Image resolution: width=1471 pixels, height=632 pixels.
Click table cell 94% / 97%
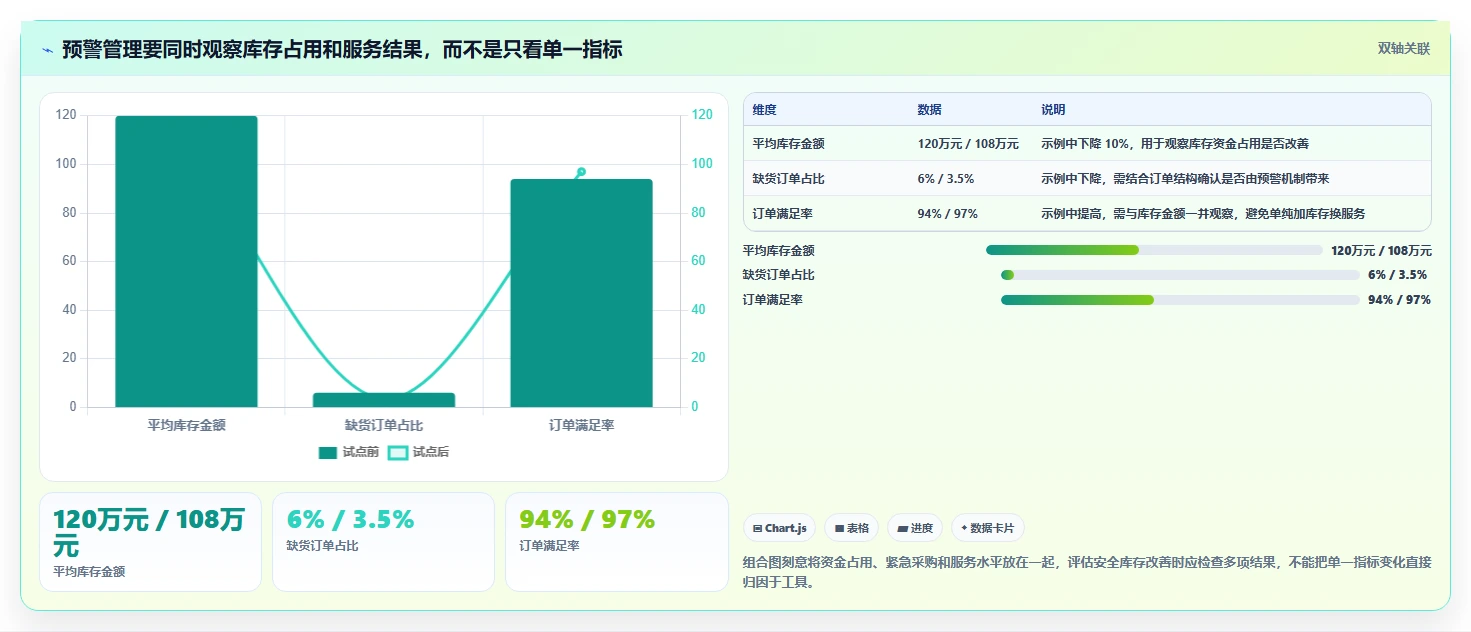pos(948,214)
